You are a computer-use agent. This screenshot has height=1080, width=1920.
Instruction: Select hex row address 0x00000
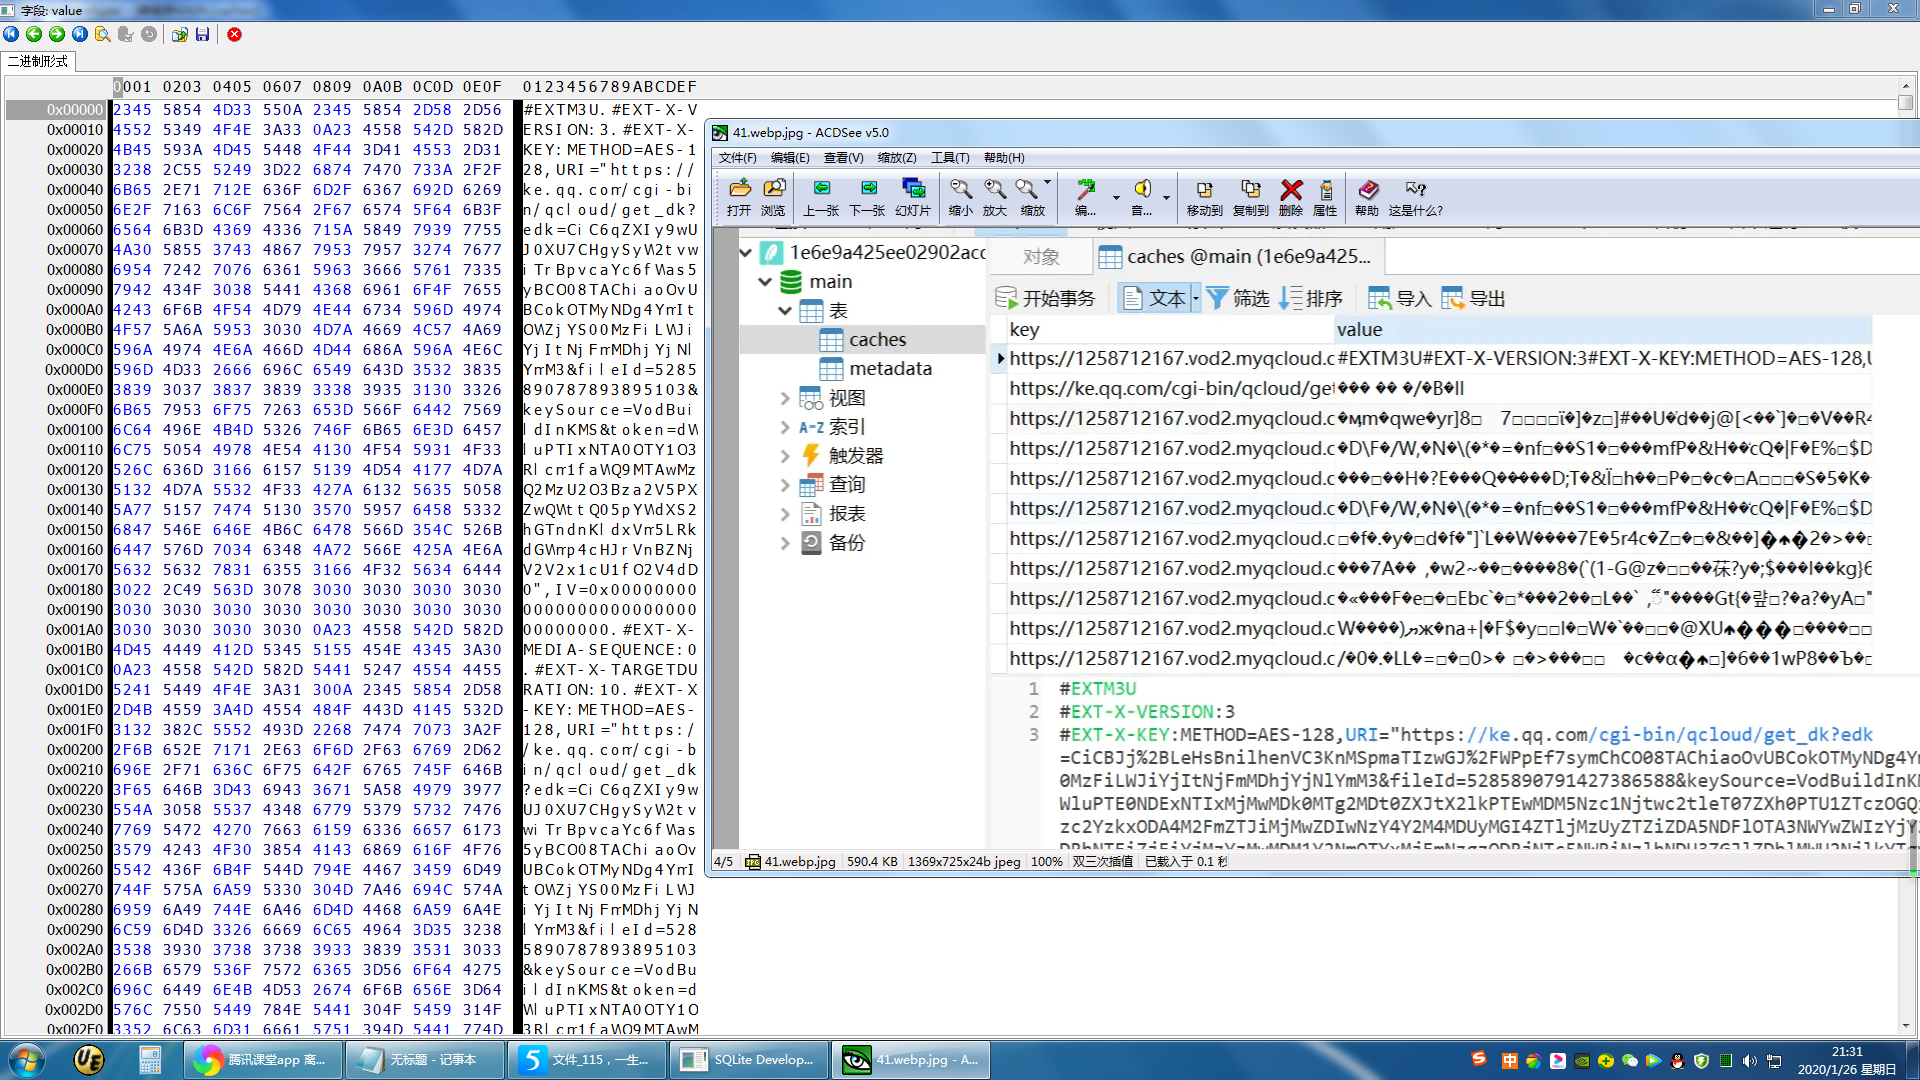point(74,109)
